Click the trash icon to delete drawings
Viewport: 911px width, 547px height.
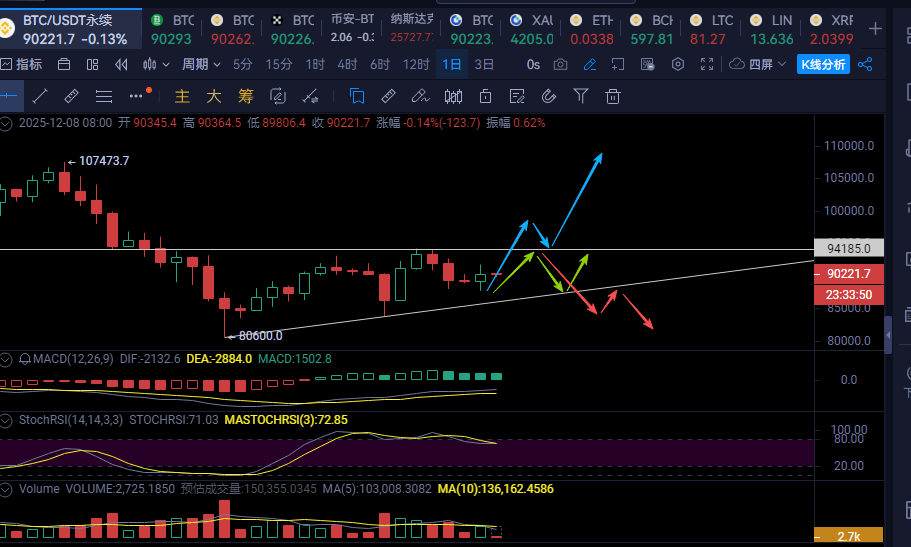613,96
